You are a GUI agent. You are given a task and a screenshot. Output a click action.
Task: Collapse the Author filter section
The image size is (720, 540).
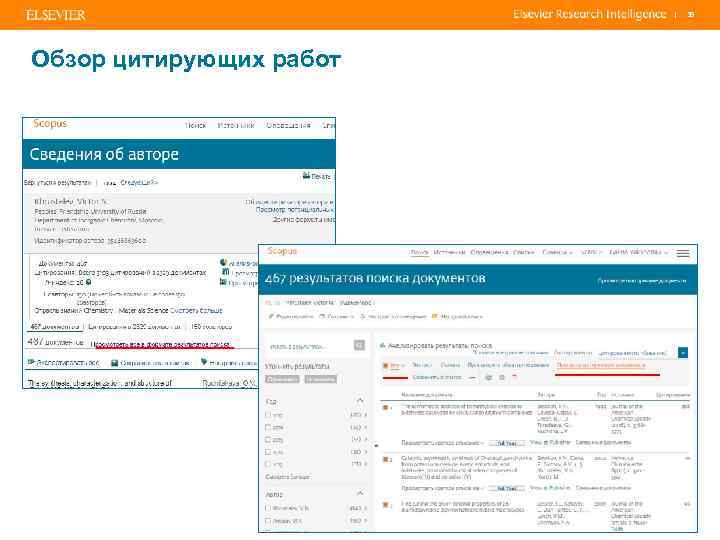point(360,493)
